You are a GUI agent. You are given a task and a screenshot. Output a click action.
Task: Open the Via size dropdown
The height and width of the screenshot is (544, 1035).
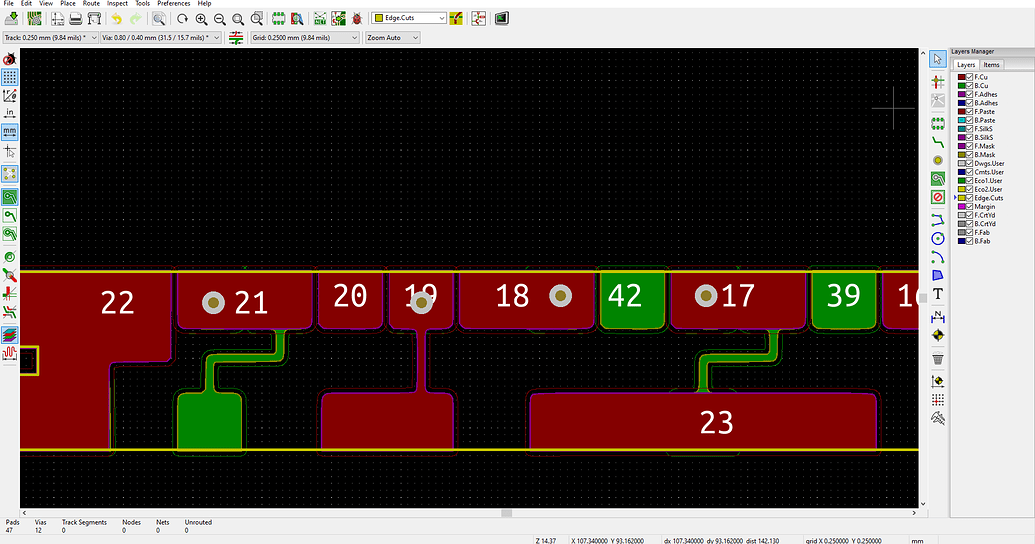click(160, 38)
